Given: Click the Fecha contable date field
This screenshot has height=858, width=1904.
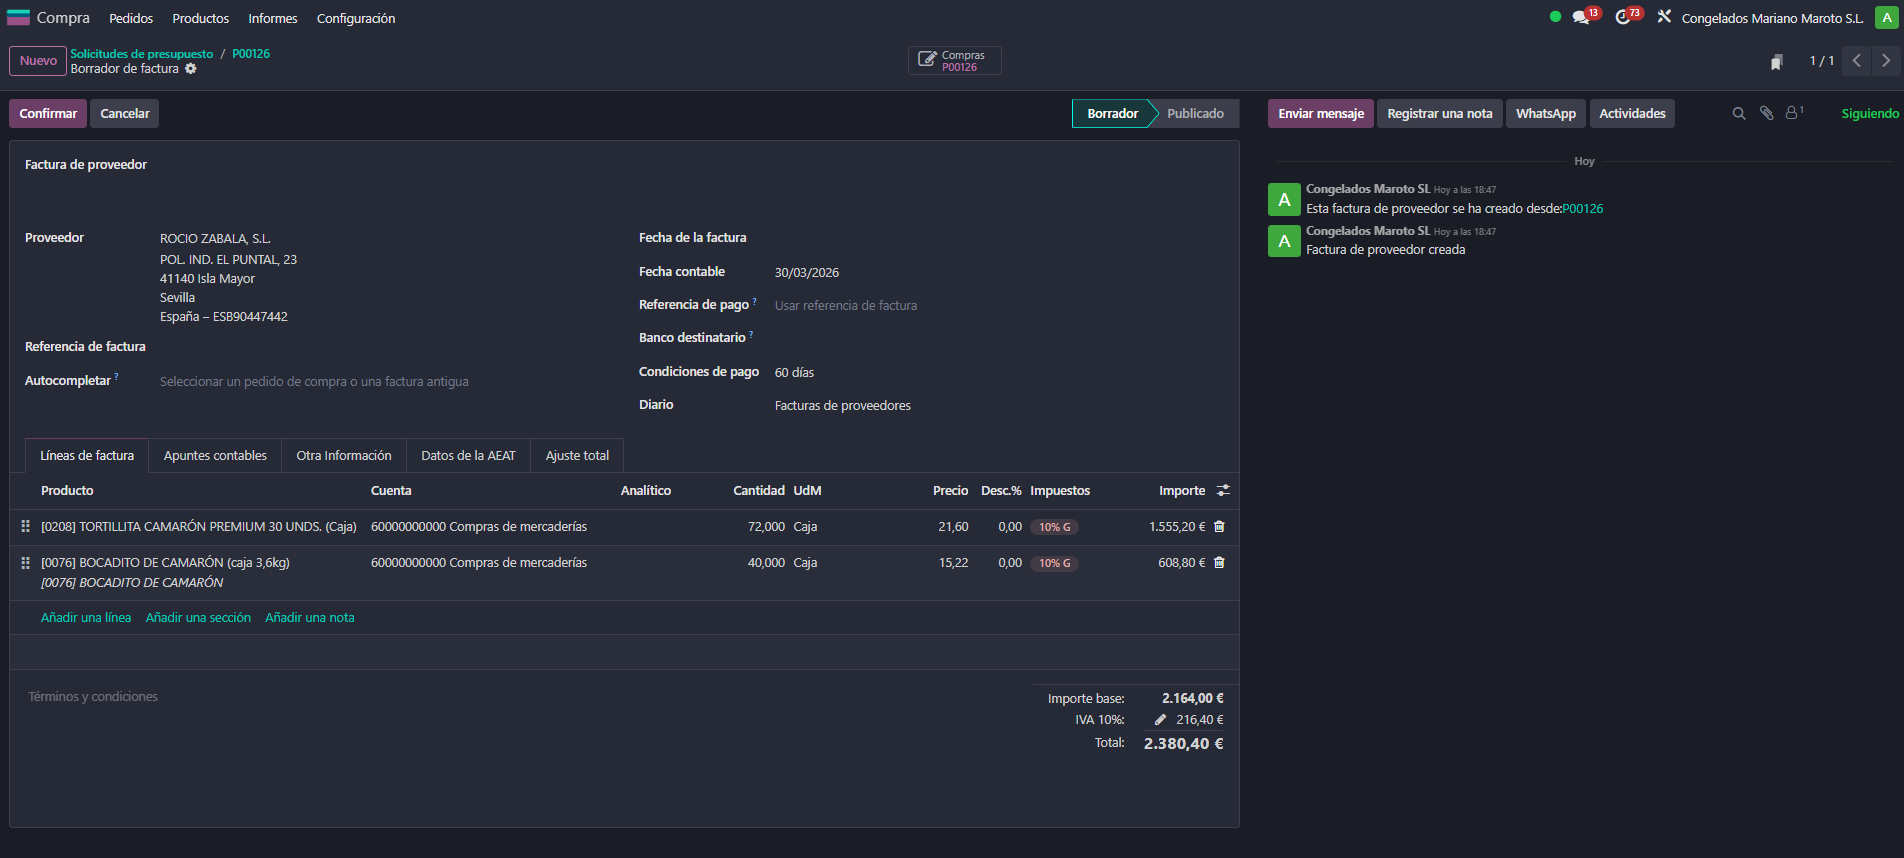Looking at the screenshot, I should tap(900, 273).
